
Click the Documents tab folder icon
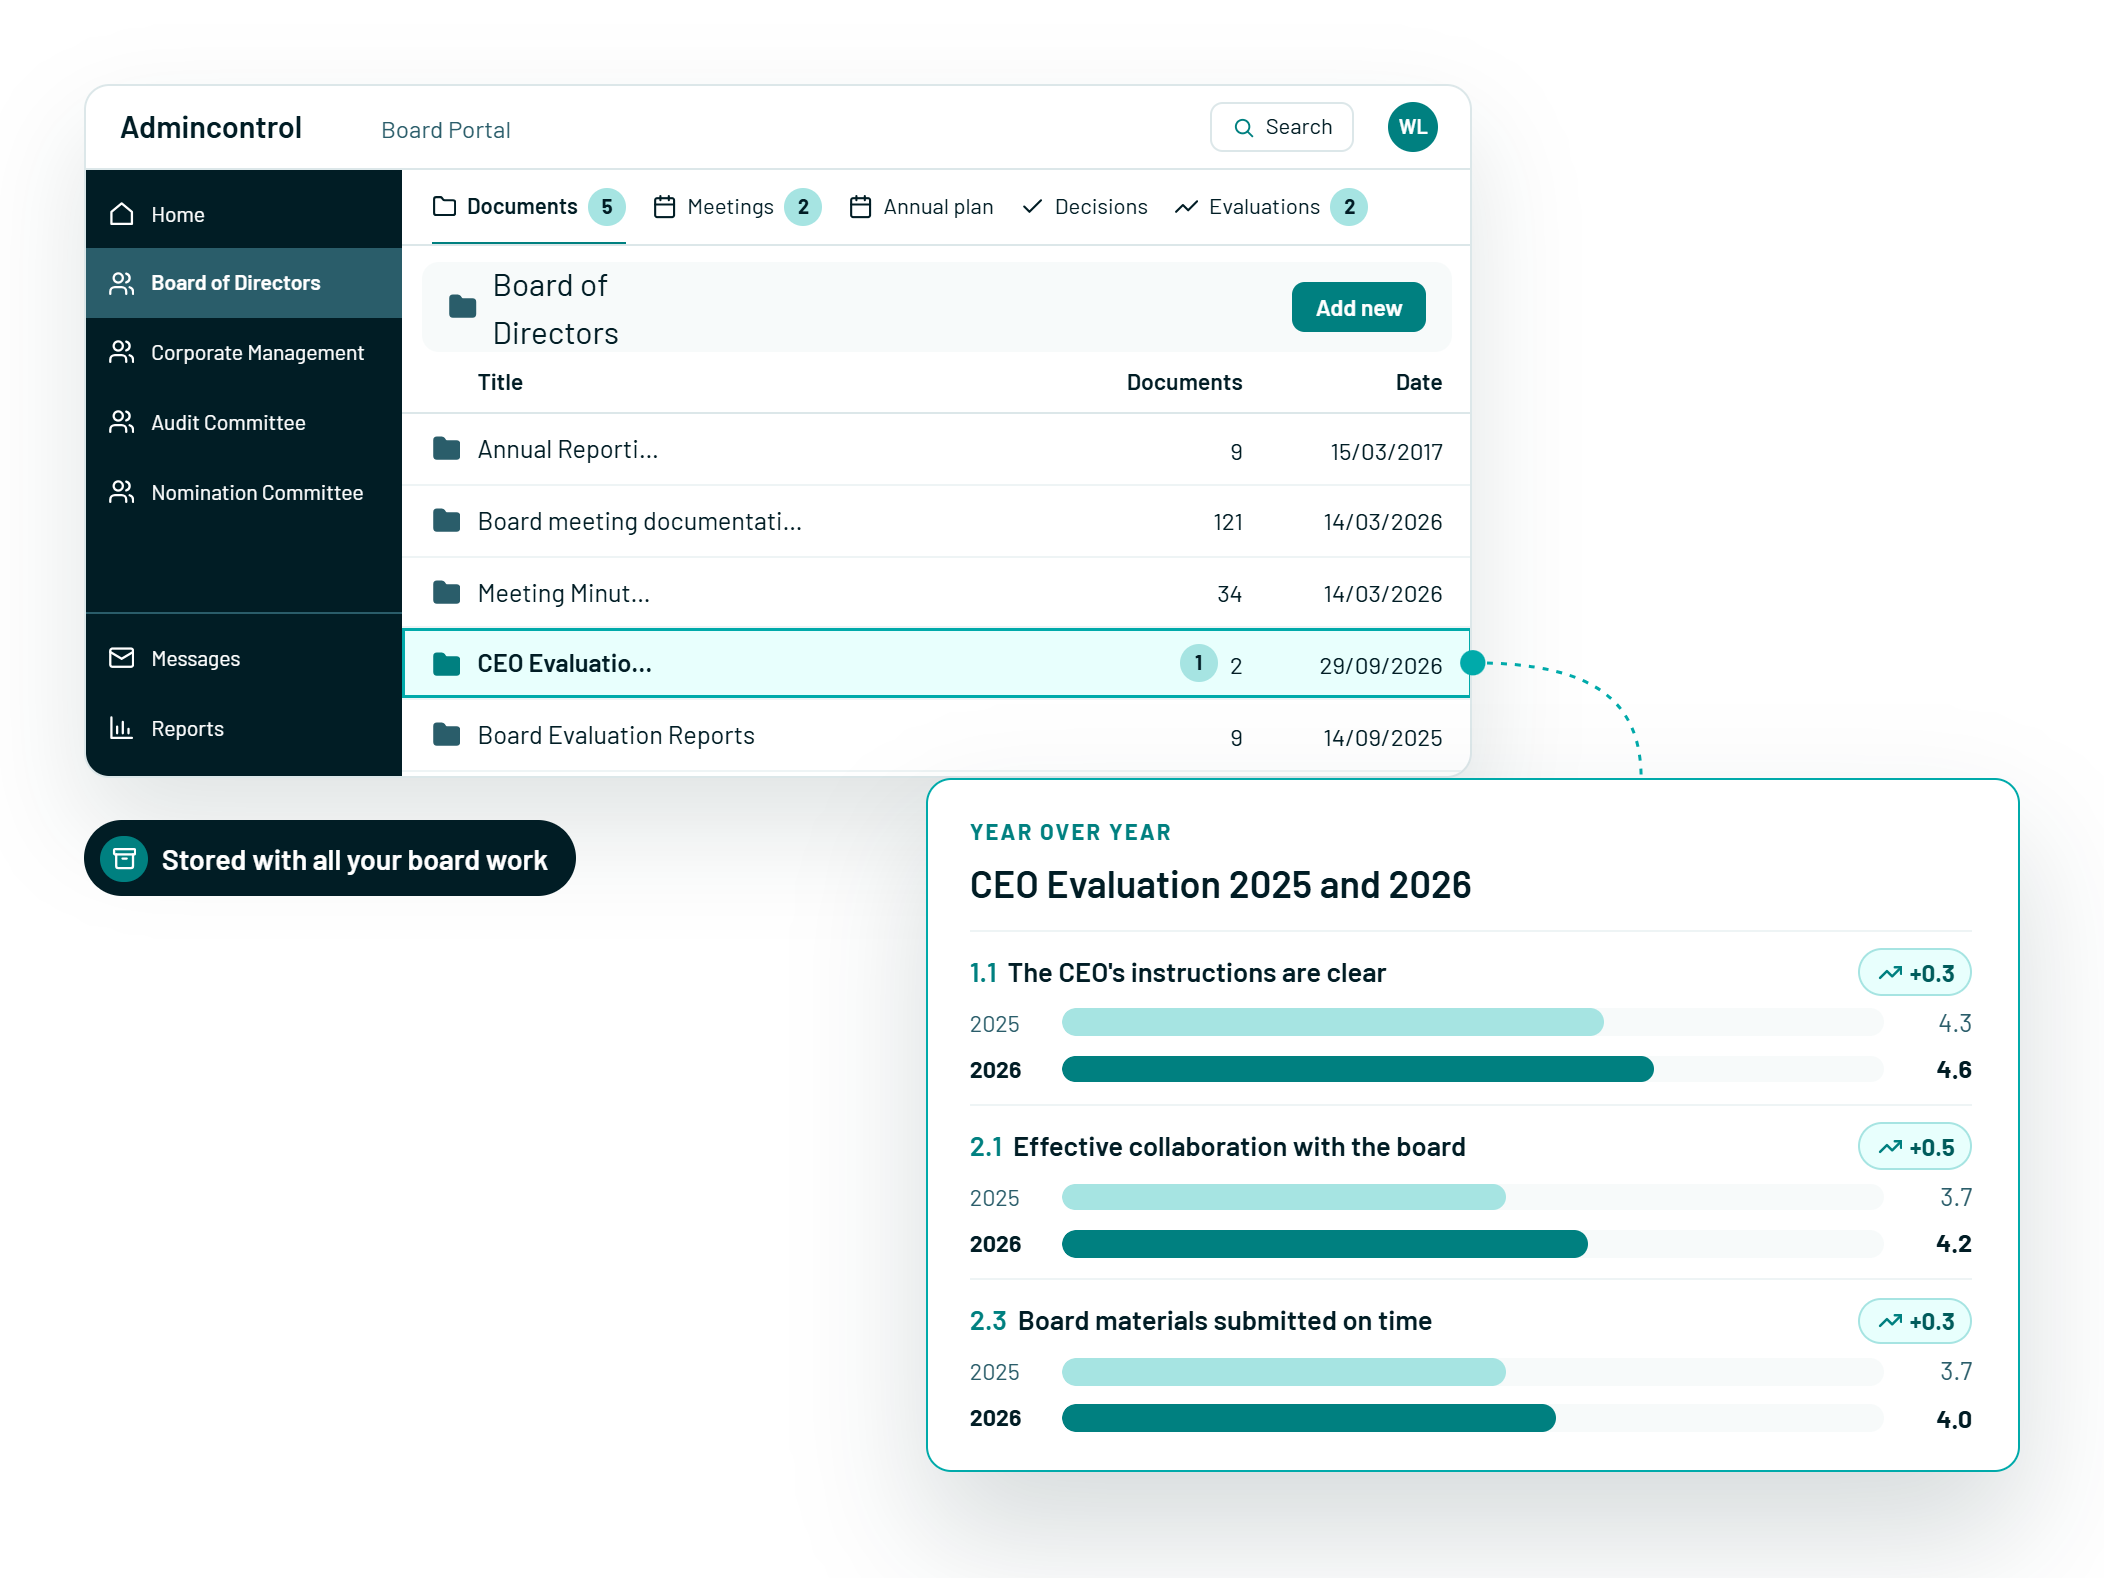[444, 206]
